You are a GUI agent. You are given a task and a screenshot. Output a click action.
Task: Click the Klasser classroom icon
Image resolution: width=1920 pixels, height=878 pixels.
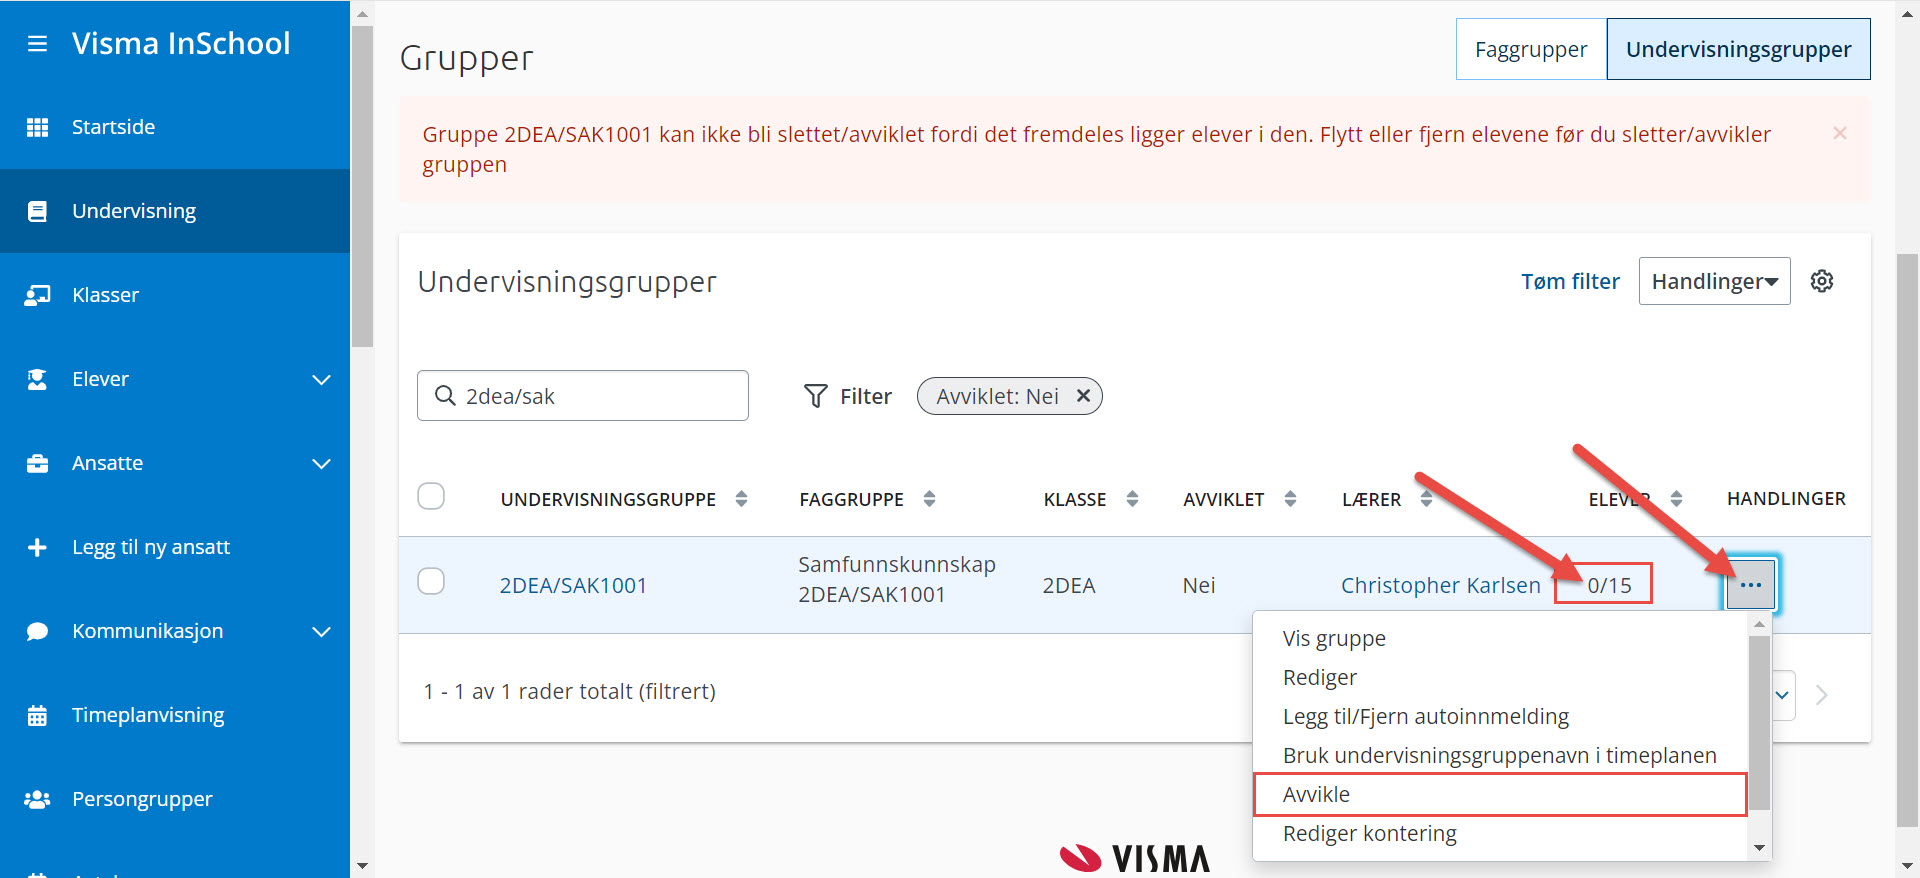[x=37, y=295]
